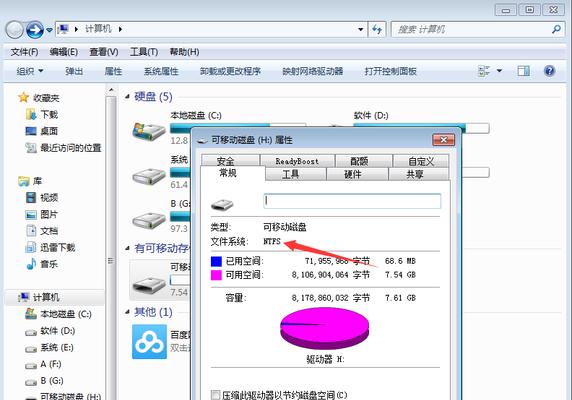572x400 pixels.
Task: Toggle the preview pane icon
Action: click(523, 71)
